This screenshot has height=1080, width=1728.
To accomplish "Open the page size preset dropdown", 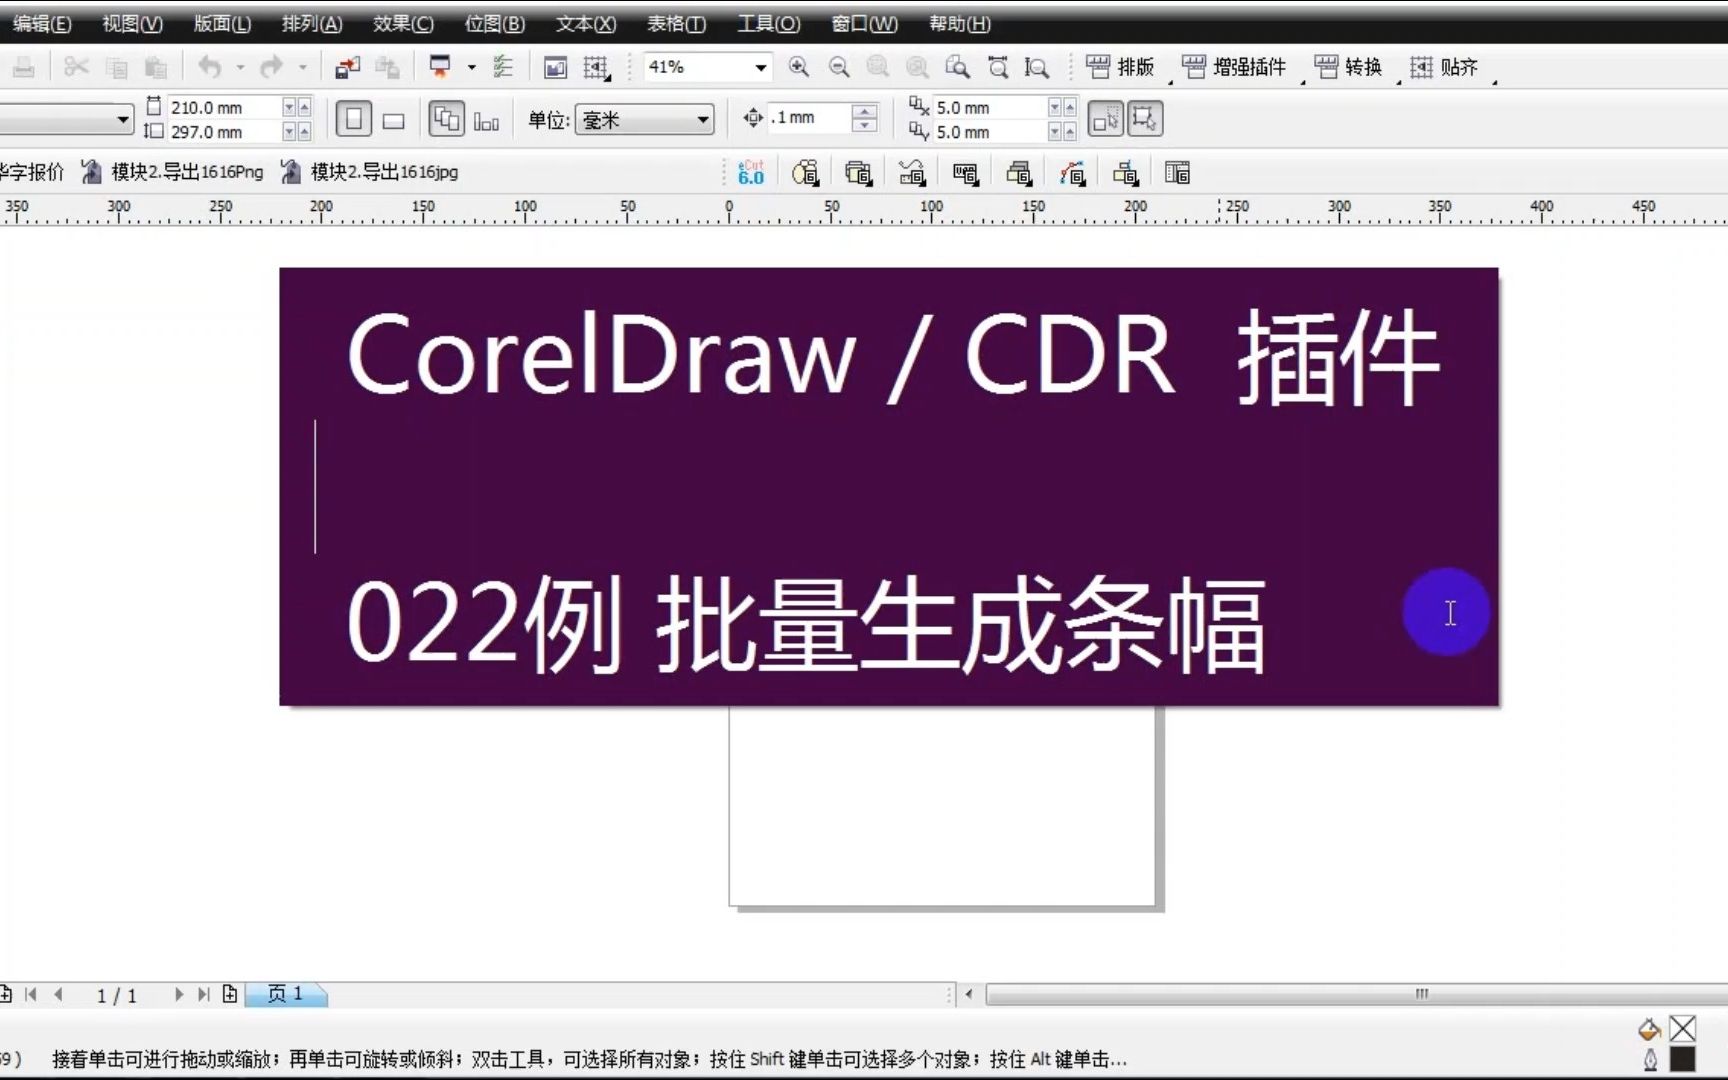I will [123, 120].
